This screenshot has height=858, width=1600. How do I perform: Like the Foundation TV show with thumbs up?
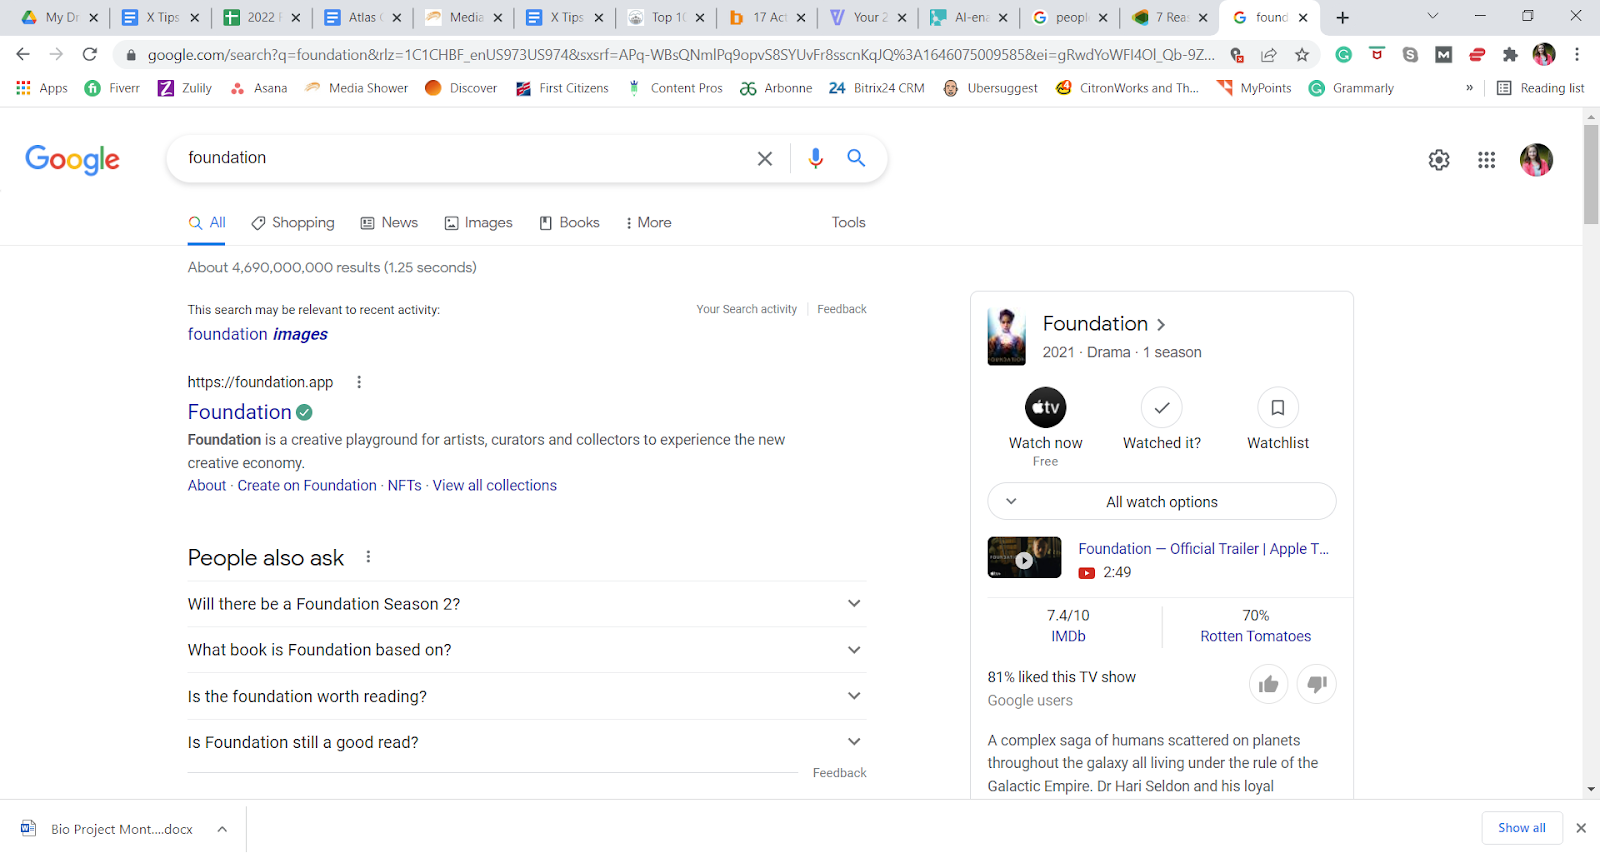click(1269, 684)
